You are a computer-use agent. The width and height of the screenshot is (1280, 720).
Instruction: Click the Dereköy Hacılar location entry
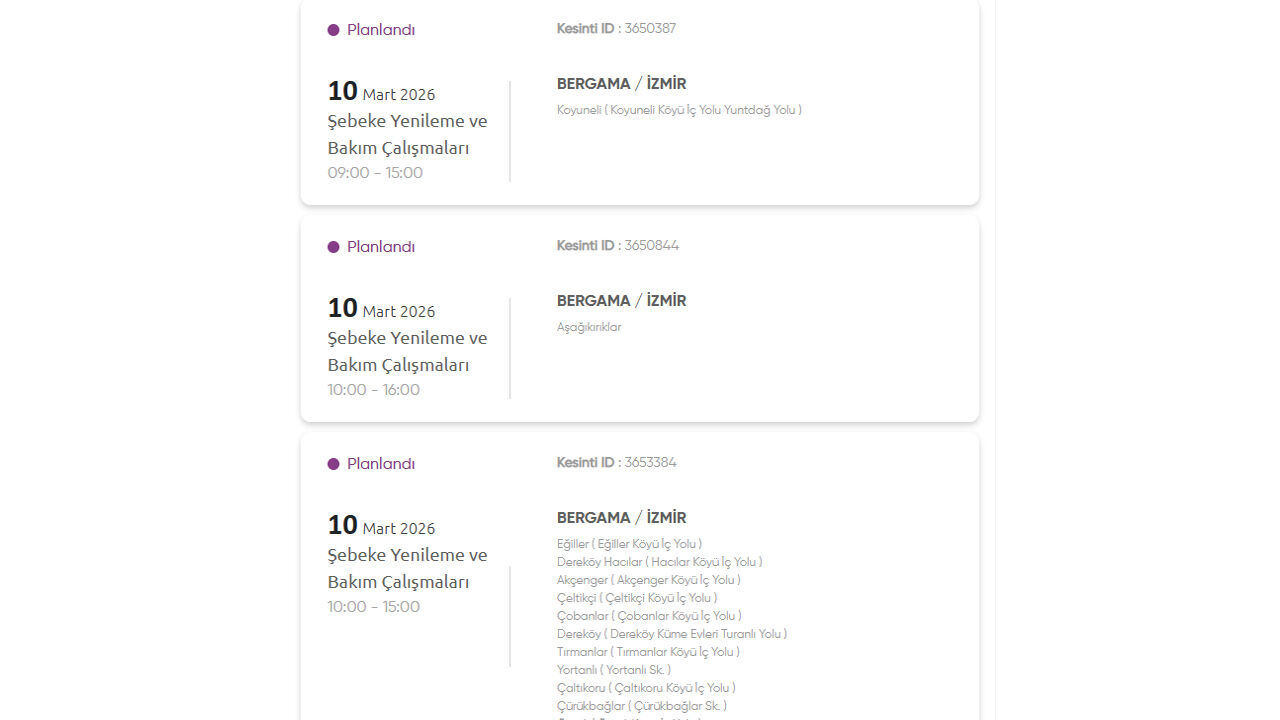659,562
